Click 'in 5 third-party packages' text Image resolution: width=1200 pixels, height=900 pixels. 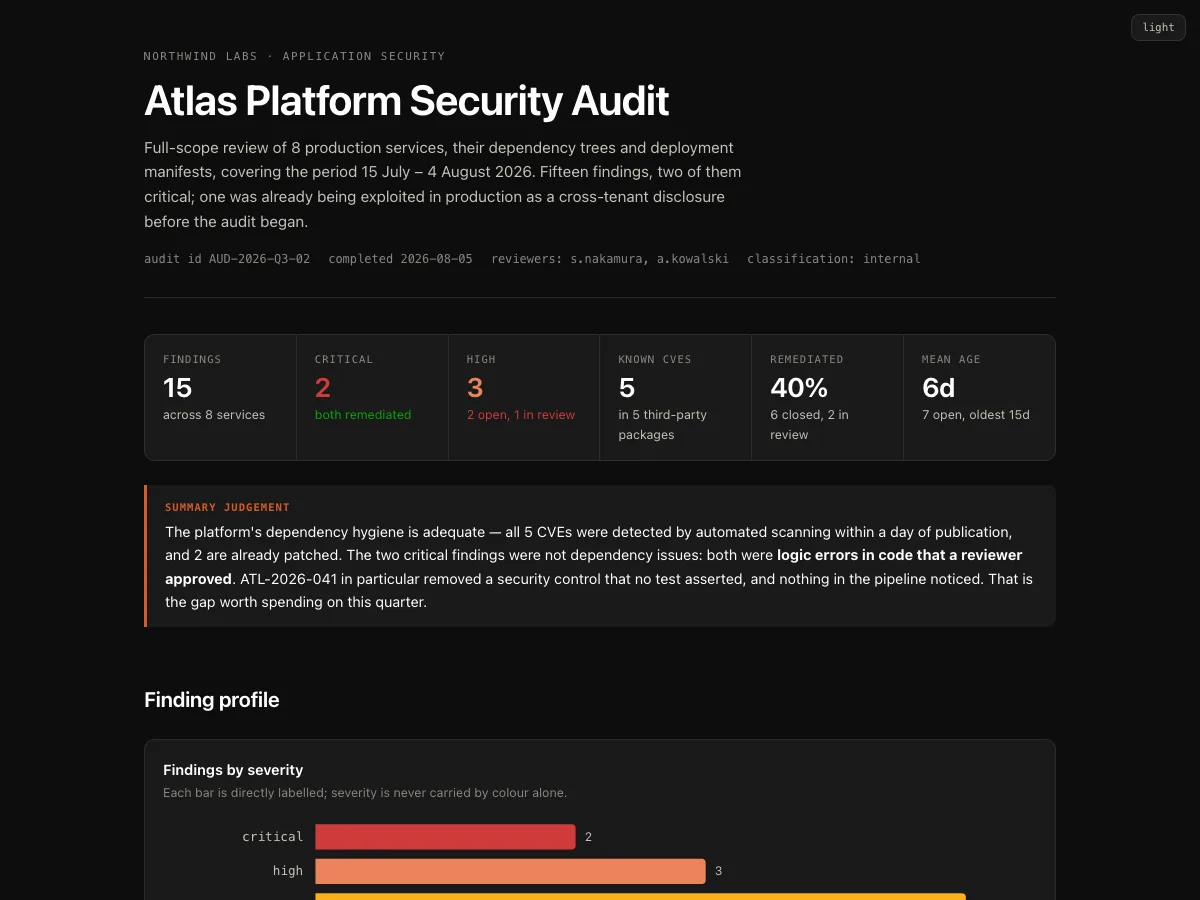pyautogui.click(x=662, y=425)
